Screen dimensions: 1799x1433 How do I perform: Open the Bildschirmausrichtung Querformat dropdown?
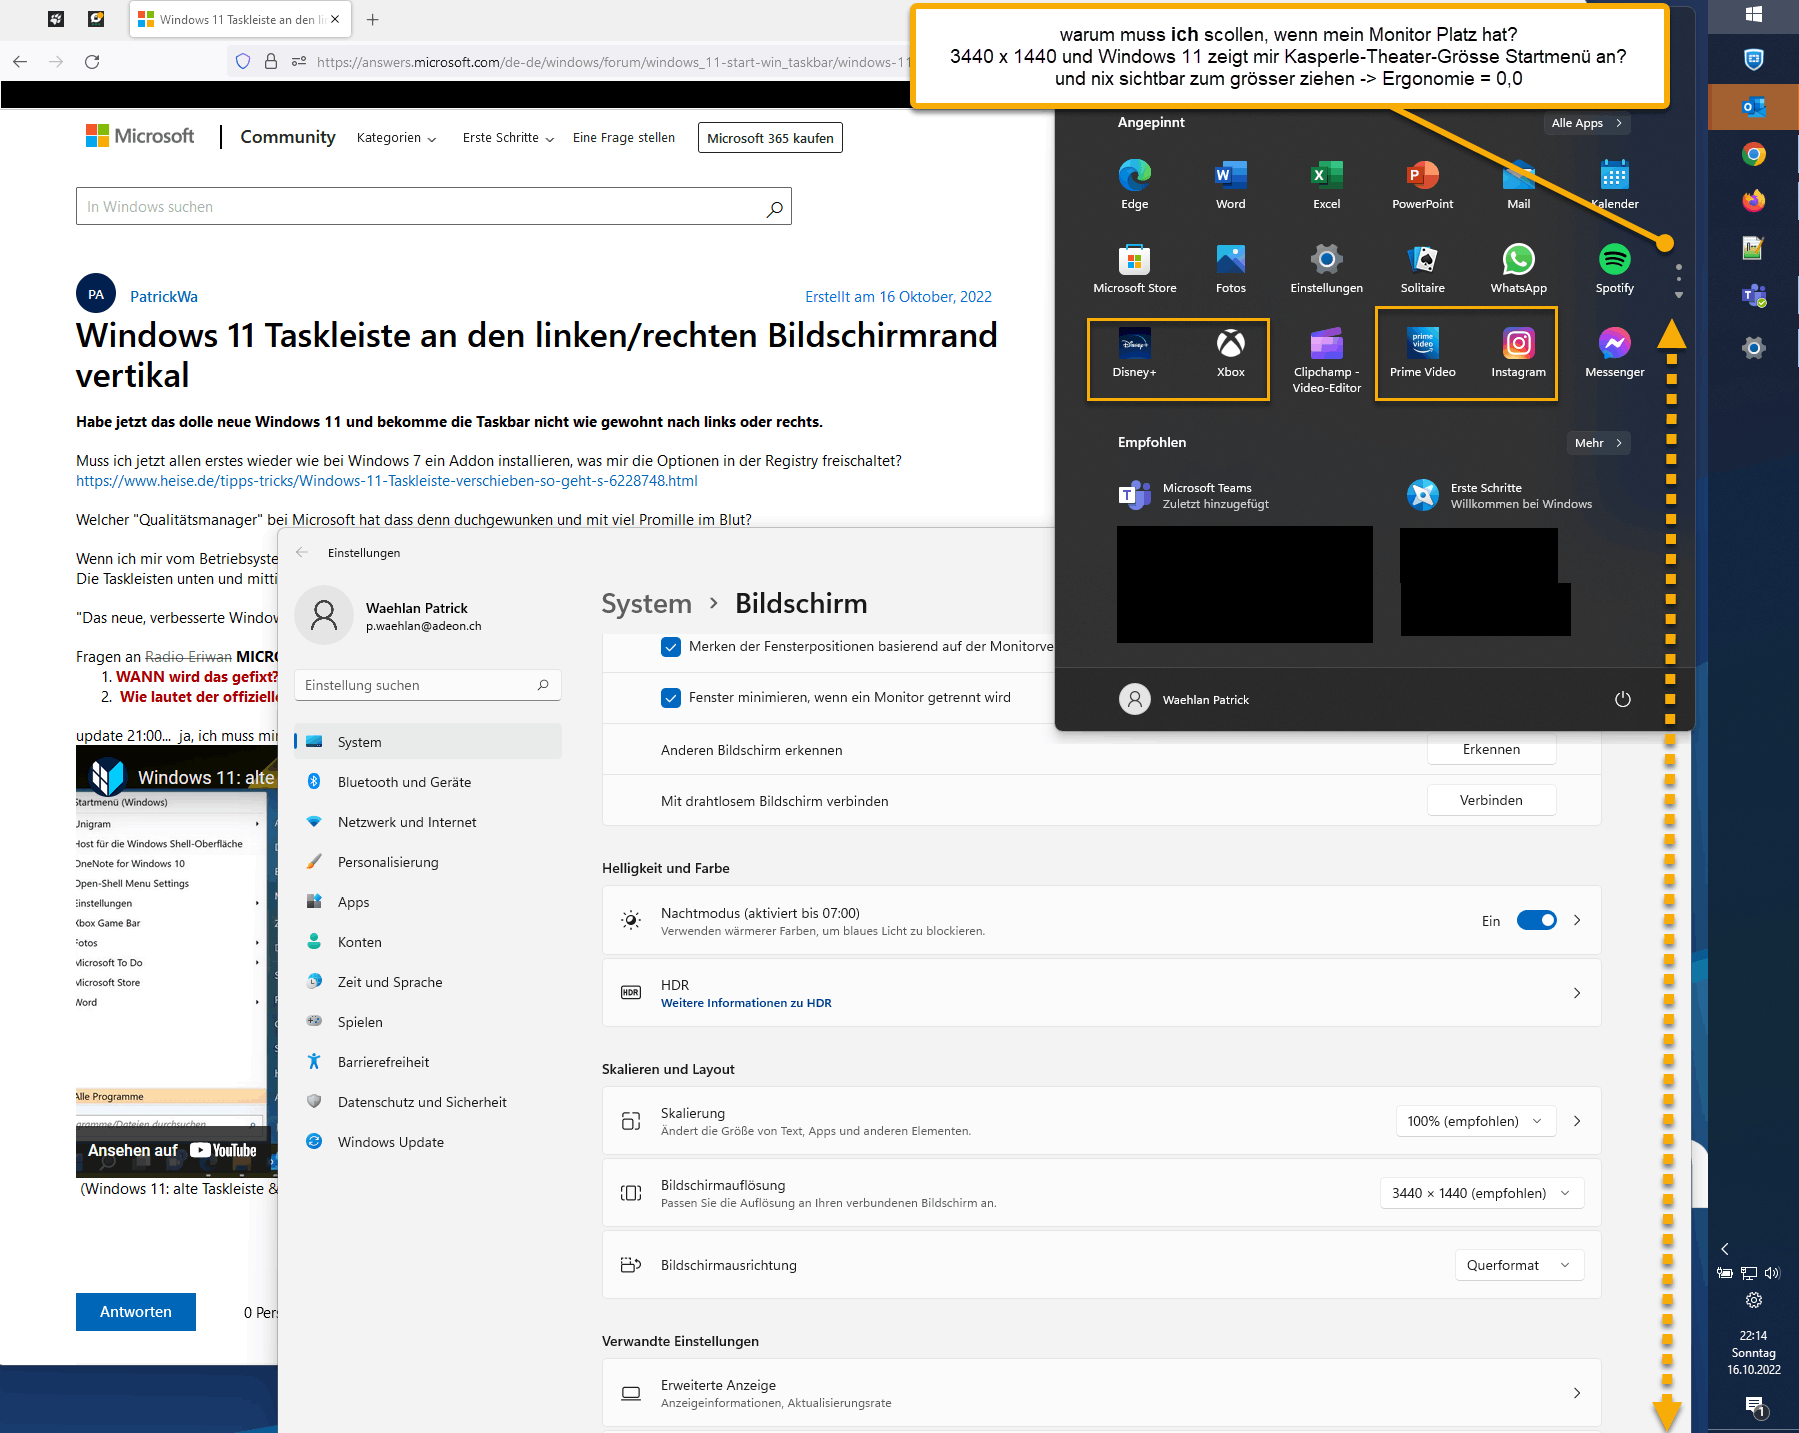coord(1519,1265)
